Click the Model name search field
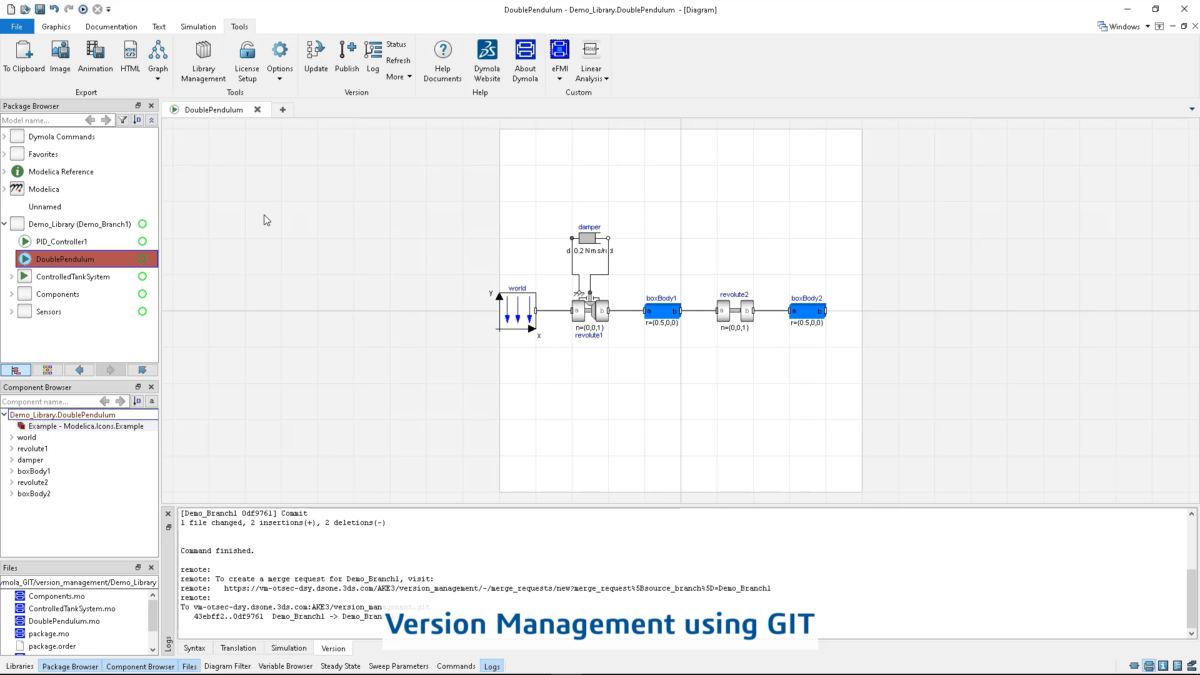 (40, 120)
